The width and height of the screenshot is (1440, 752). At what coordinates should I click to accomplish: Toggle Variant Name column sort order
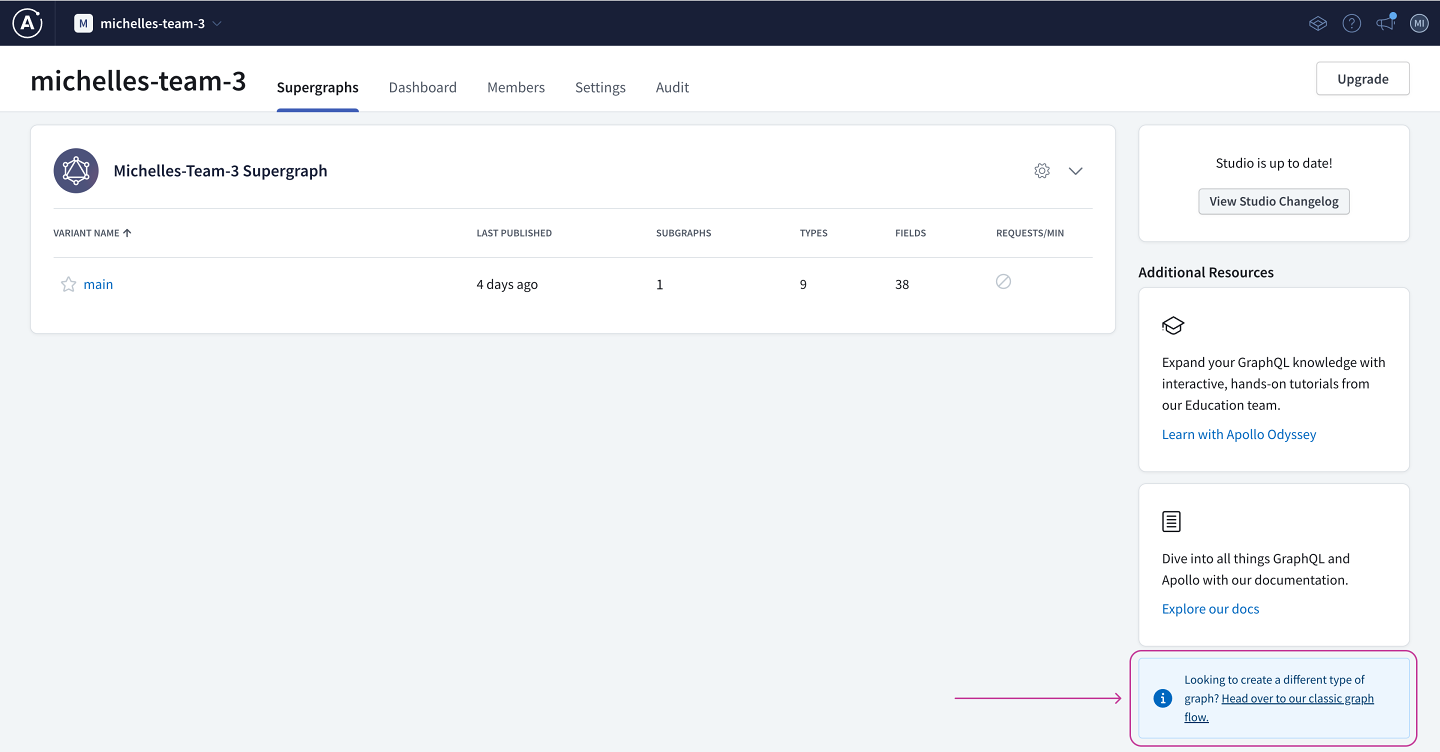[92, 232]
